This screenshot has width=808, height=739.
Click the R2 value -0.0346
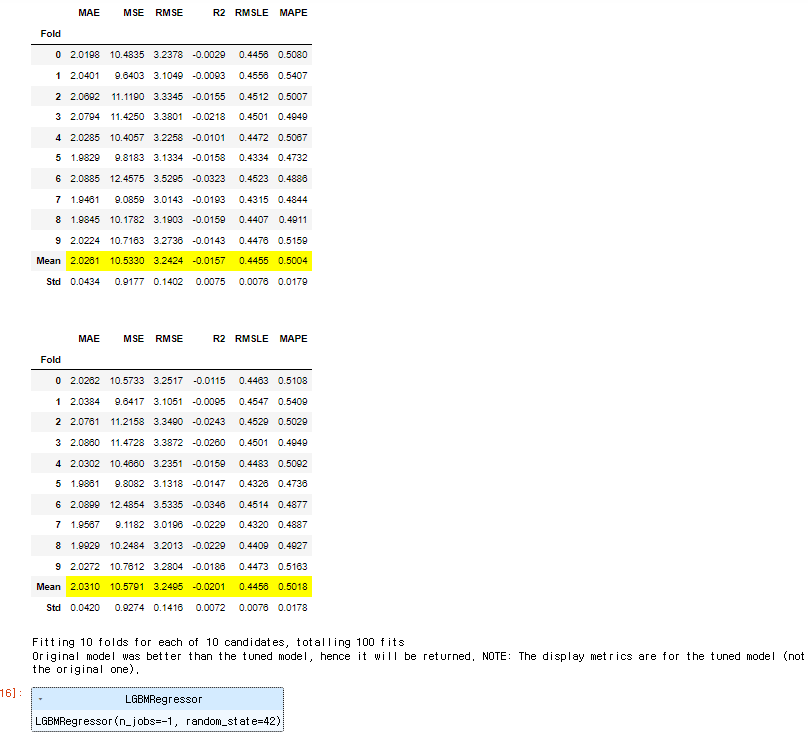209,505
